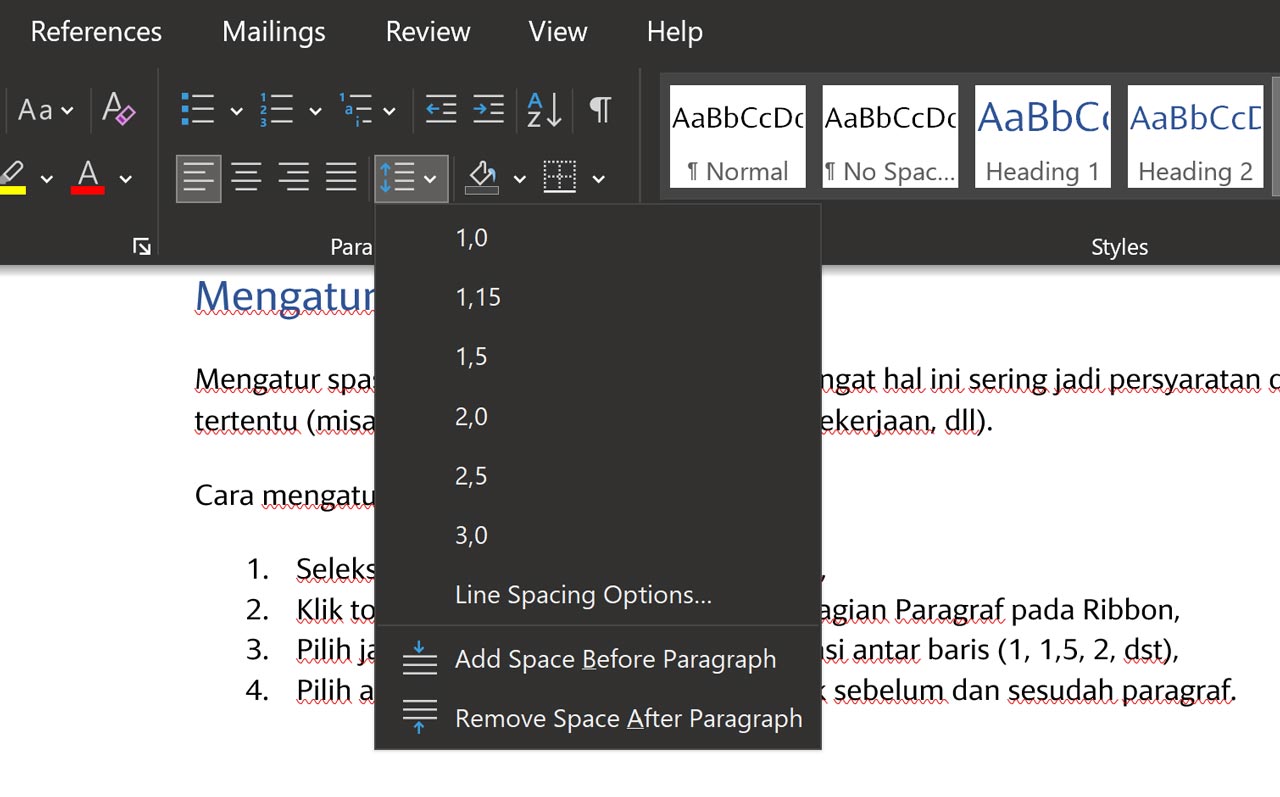This screenshot has width=1280, height=797.
Task: Toggle align right
Action: click(x=293, y=178)
